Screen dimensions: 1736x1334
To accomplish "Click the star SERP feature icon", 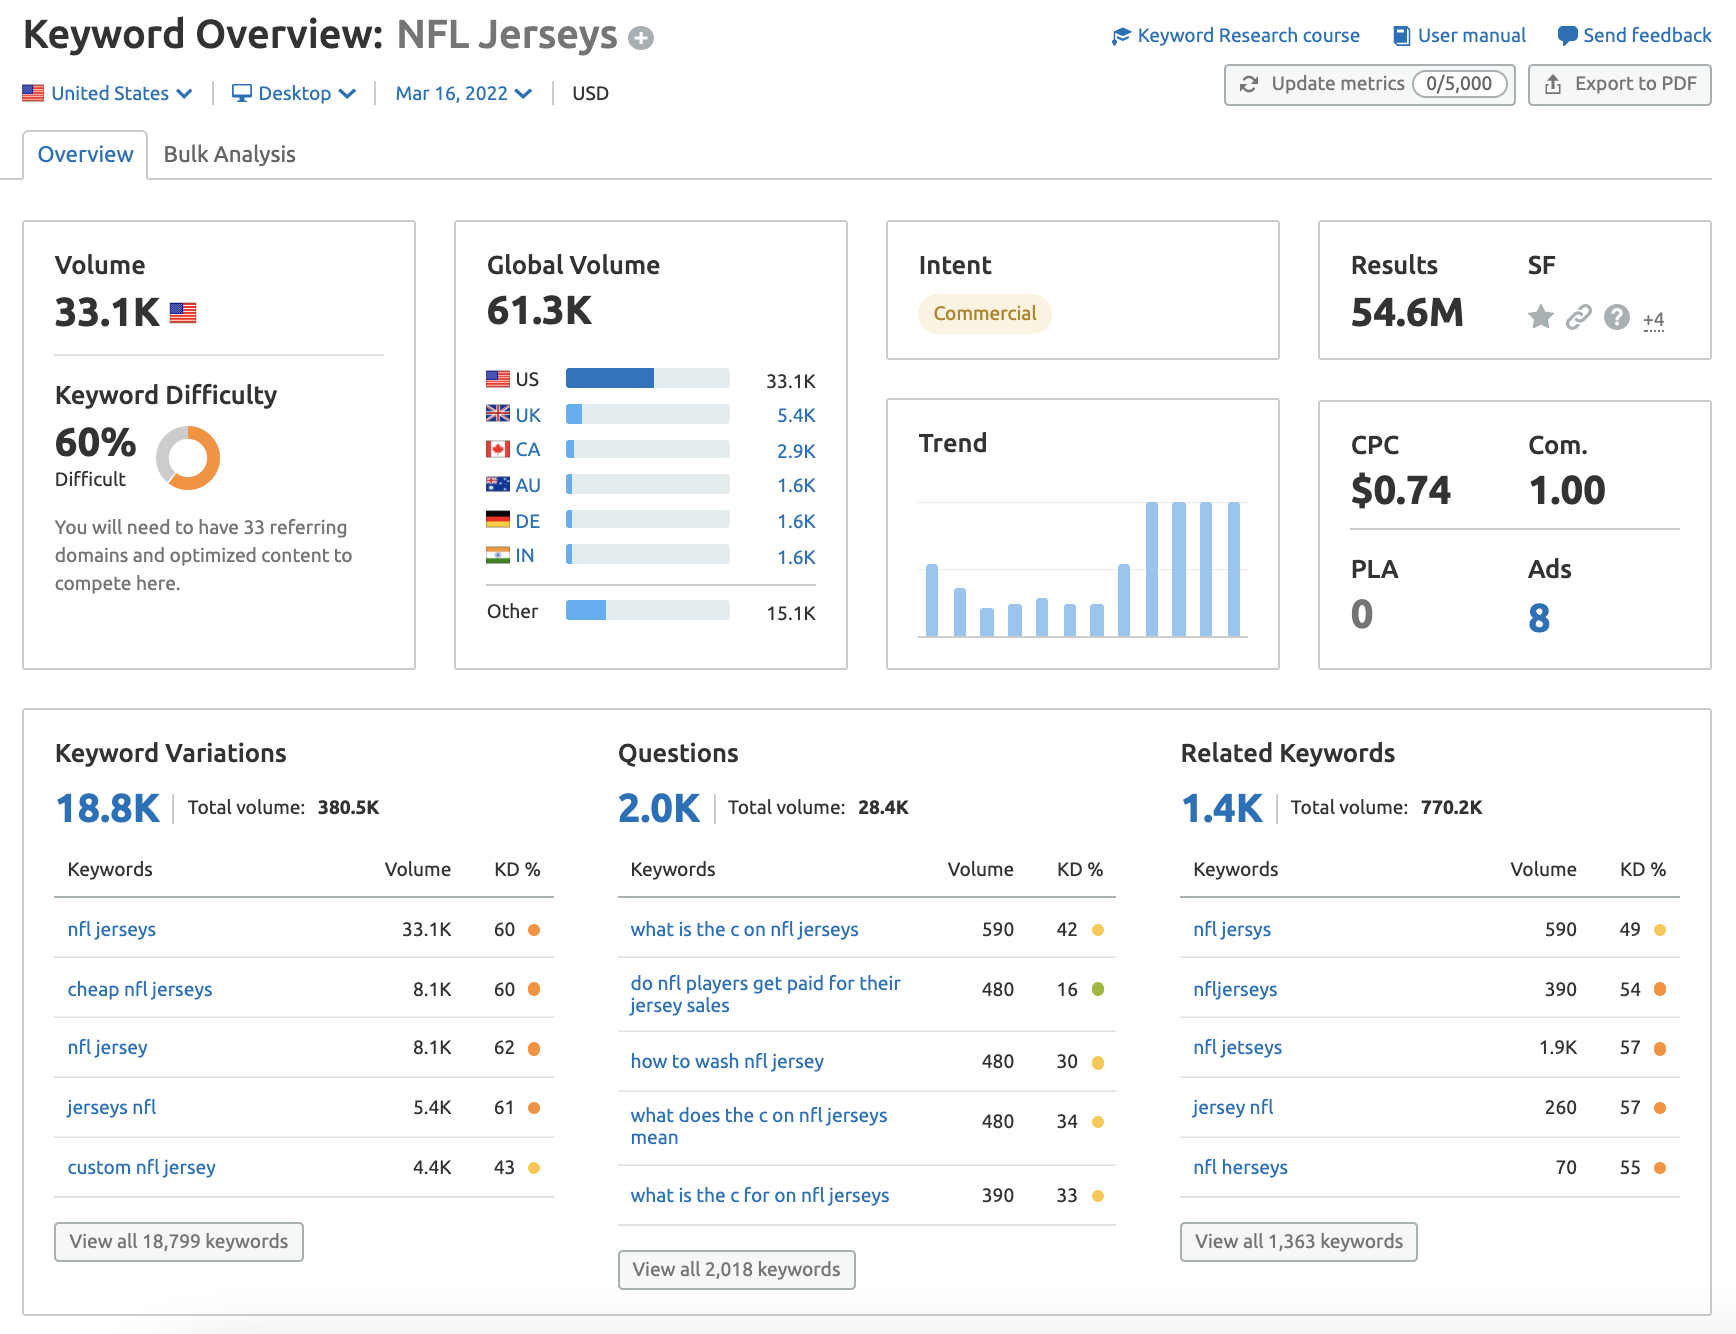I will [x=1540, y=317].
